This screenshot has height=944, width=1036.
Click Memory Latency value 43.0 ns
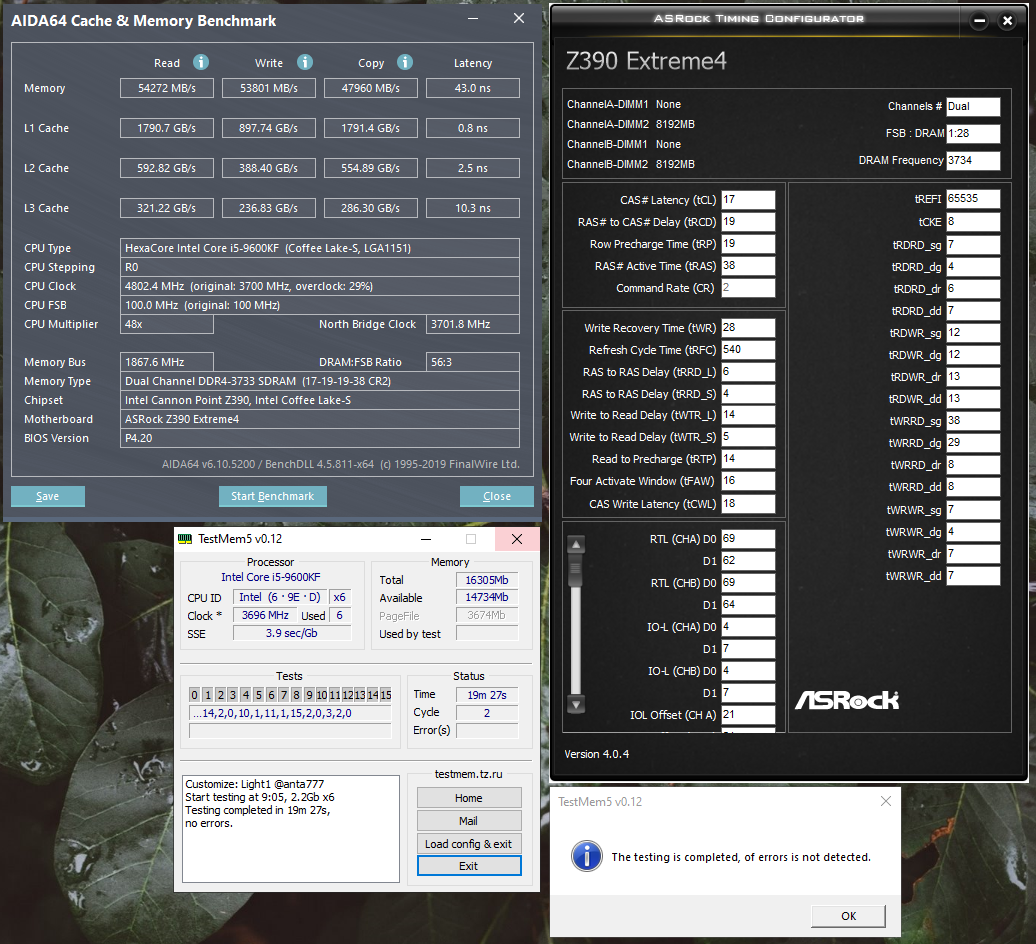pos(472,88)
